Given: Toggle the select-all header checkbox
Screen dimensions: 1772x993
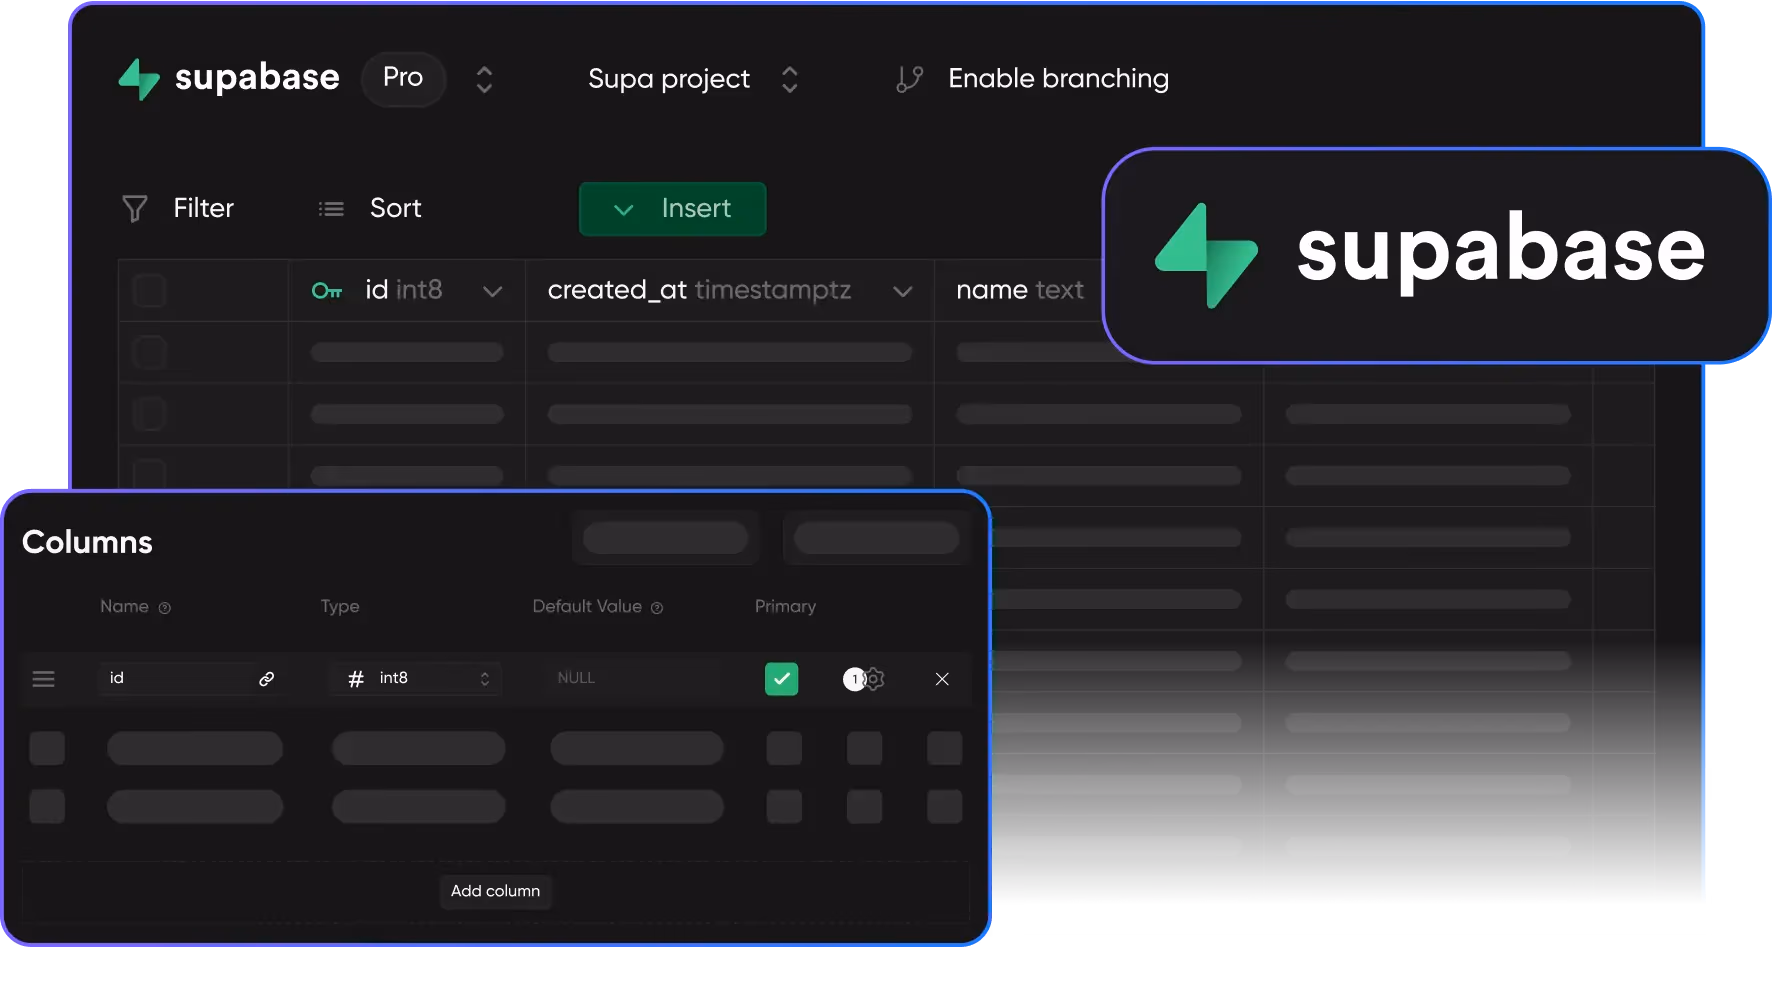Looking at the screenshot, I should [149, 291].
